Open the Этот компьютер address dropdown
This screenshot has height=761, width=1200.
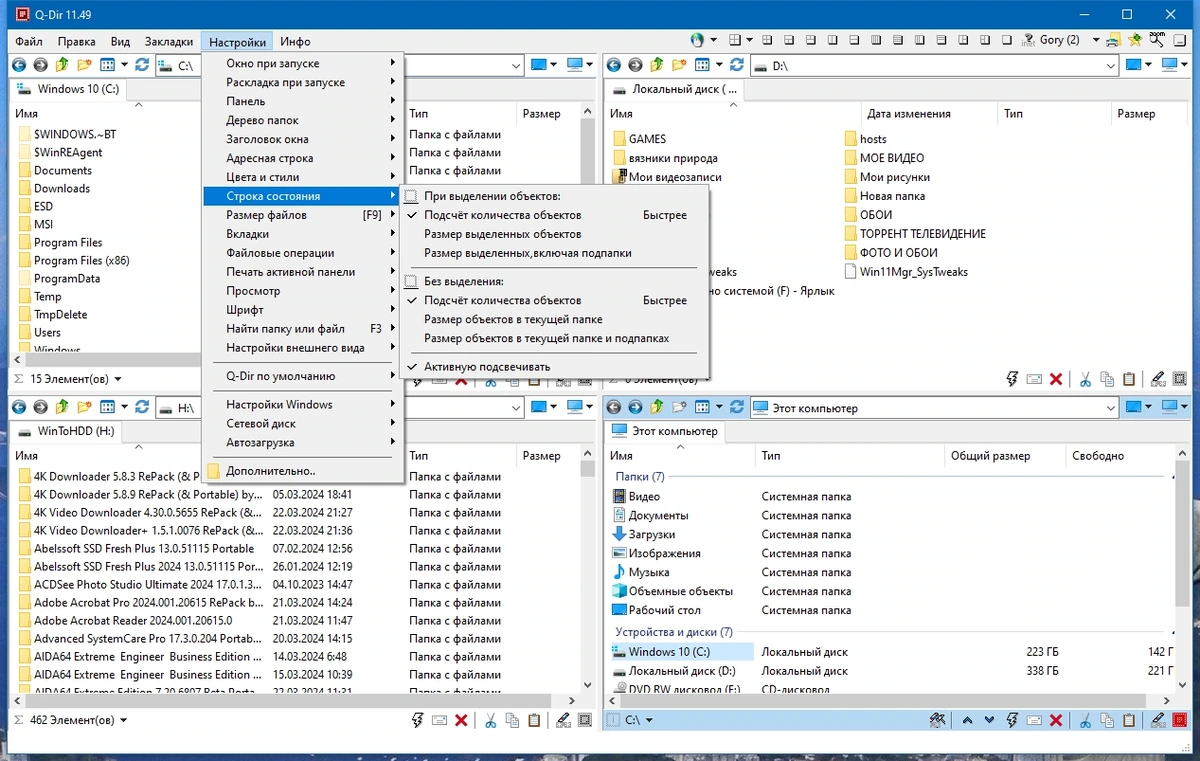(x=1110, y=408)
